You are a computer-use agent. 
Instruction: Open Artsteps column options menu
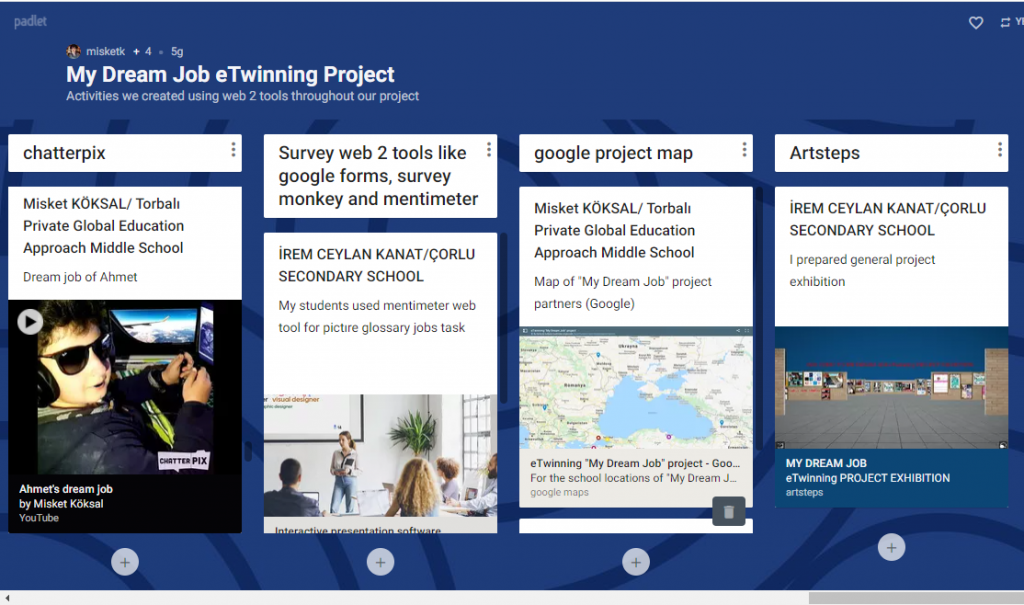point(999,150)
